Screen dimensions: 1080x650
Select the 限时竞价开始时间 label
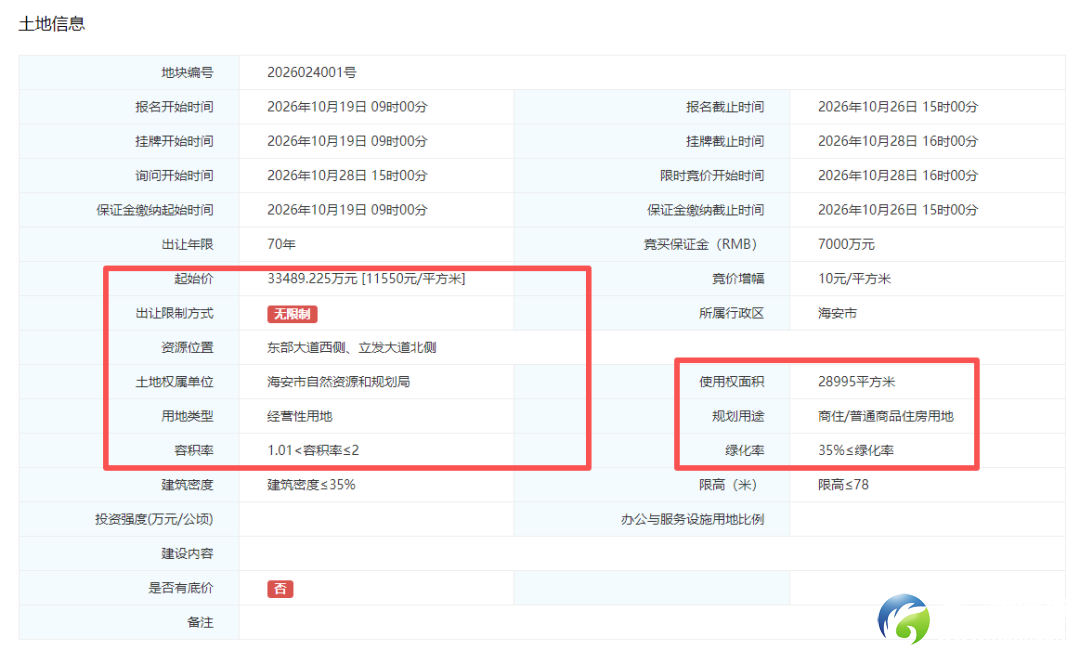(x=712, y=176)
